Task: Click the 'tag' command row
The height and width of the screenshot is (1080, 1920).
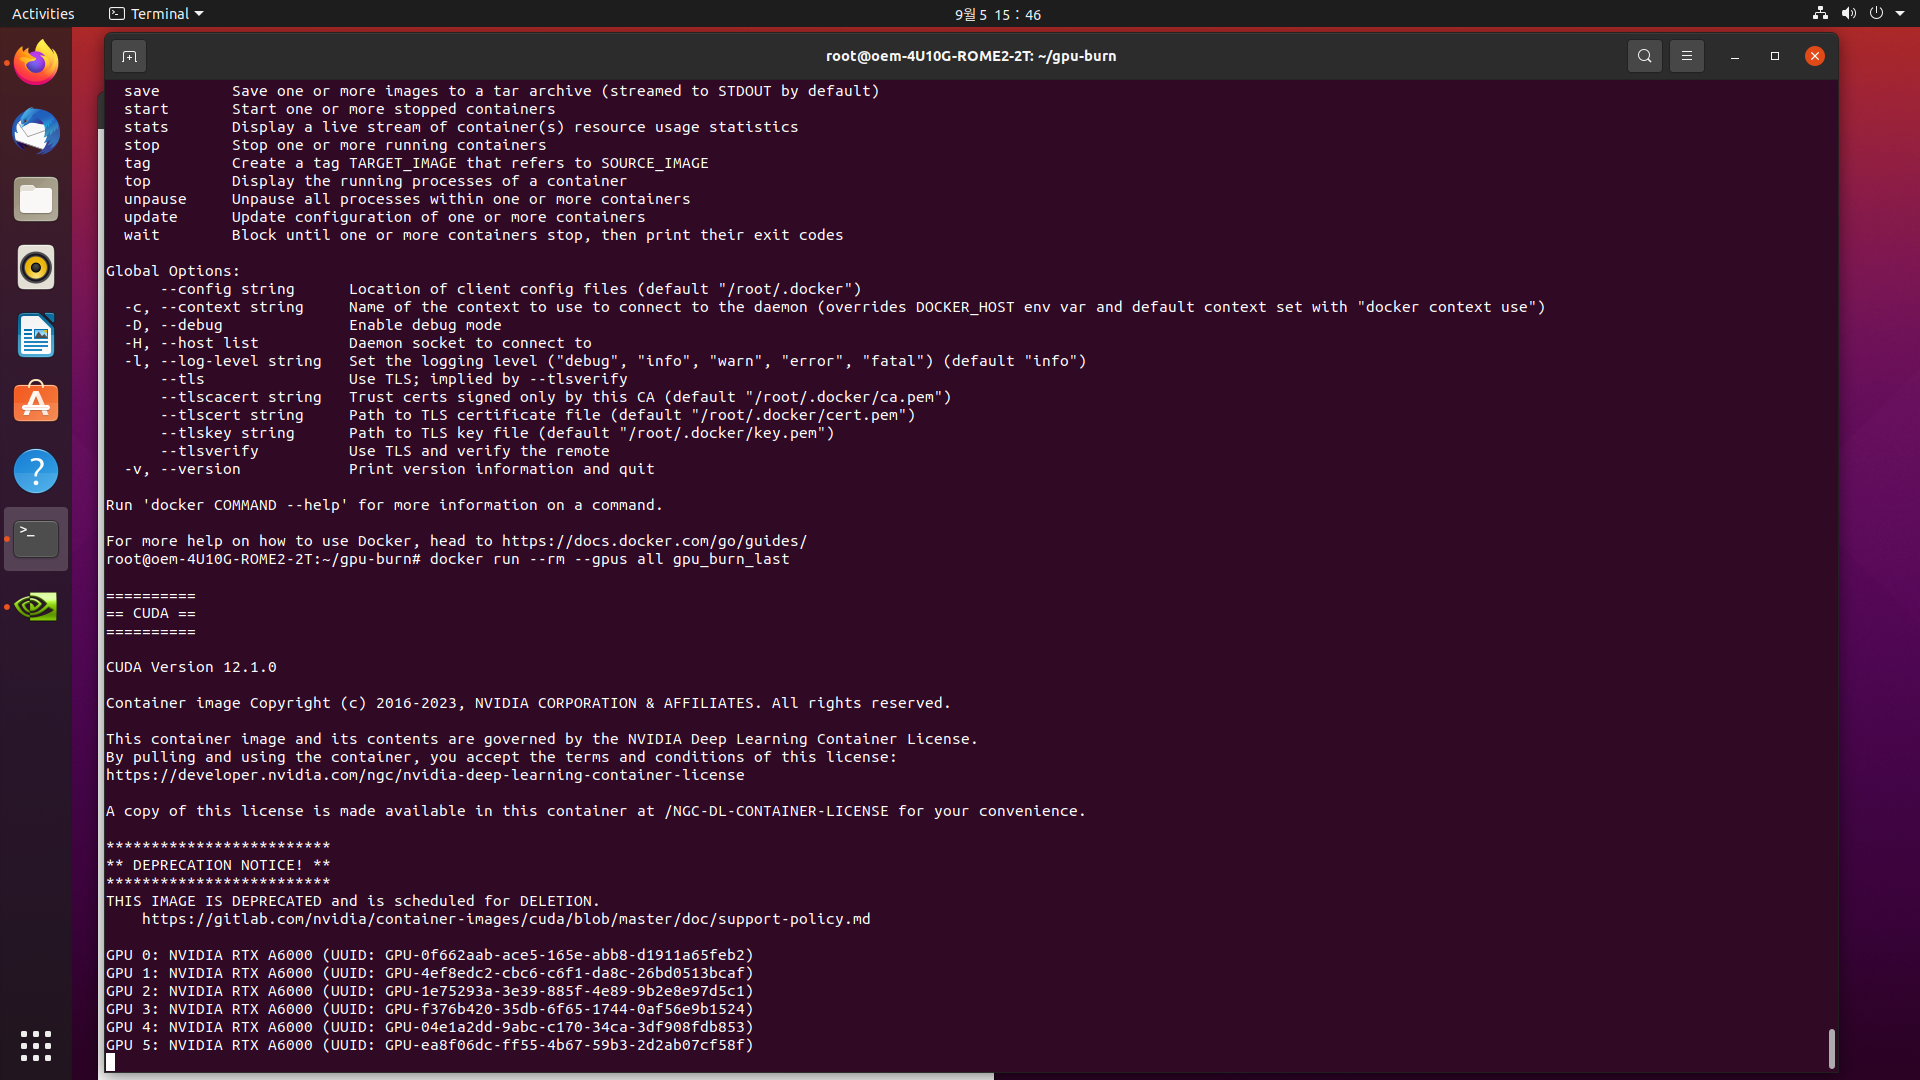Action: tap(416, 163)
